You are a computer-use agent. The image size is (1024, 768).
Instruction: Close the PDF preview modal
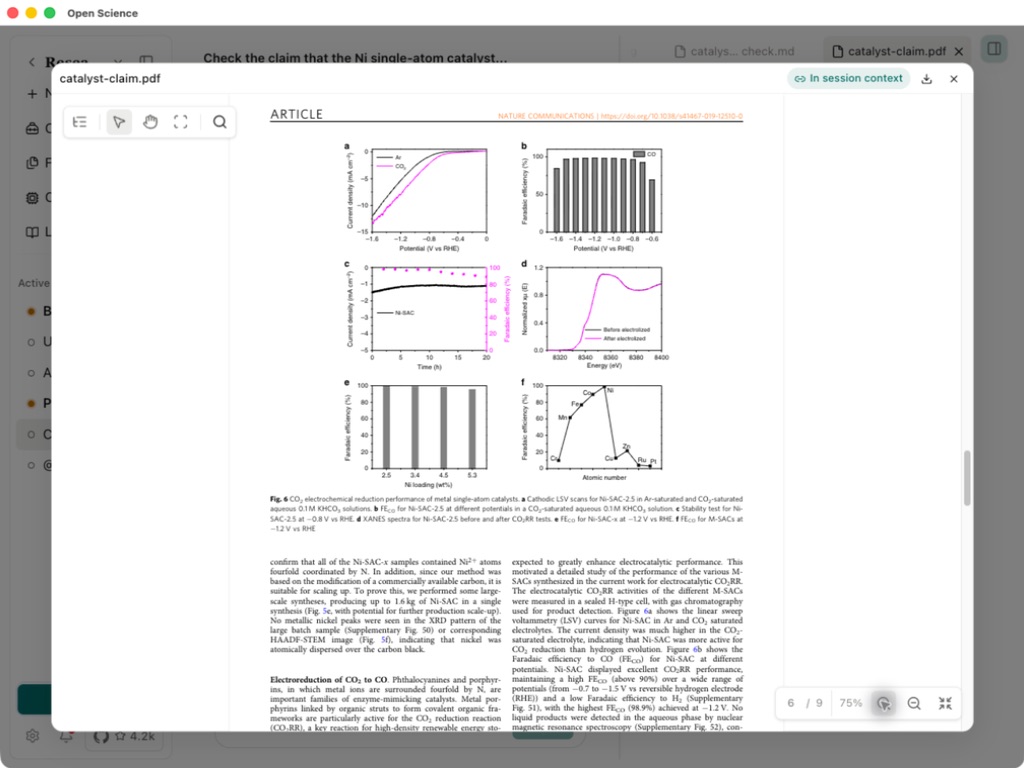tap(953, 79)
